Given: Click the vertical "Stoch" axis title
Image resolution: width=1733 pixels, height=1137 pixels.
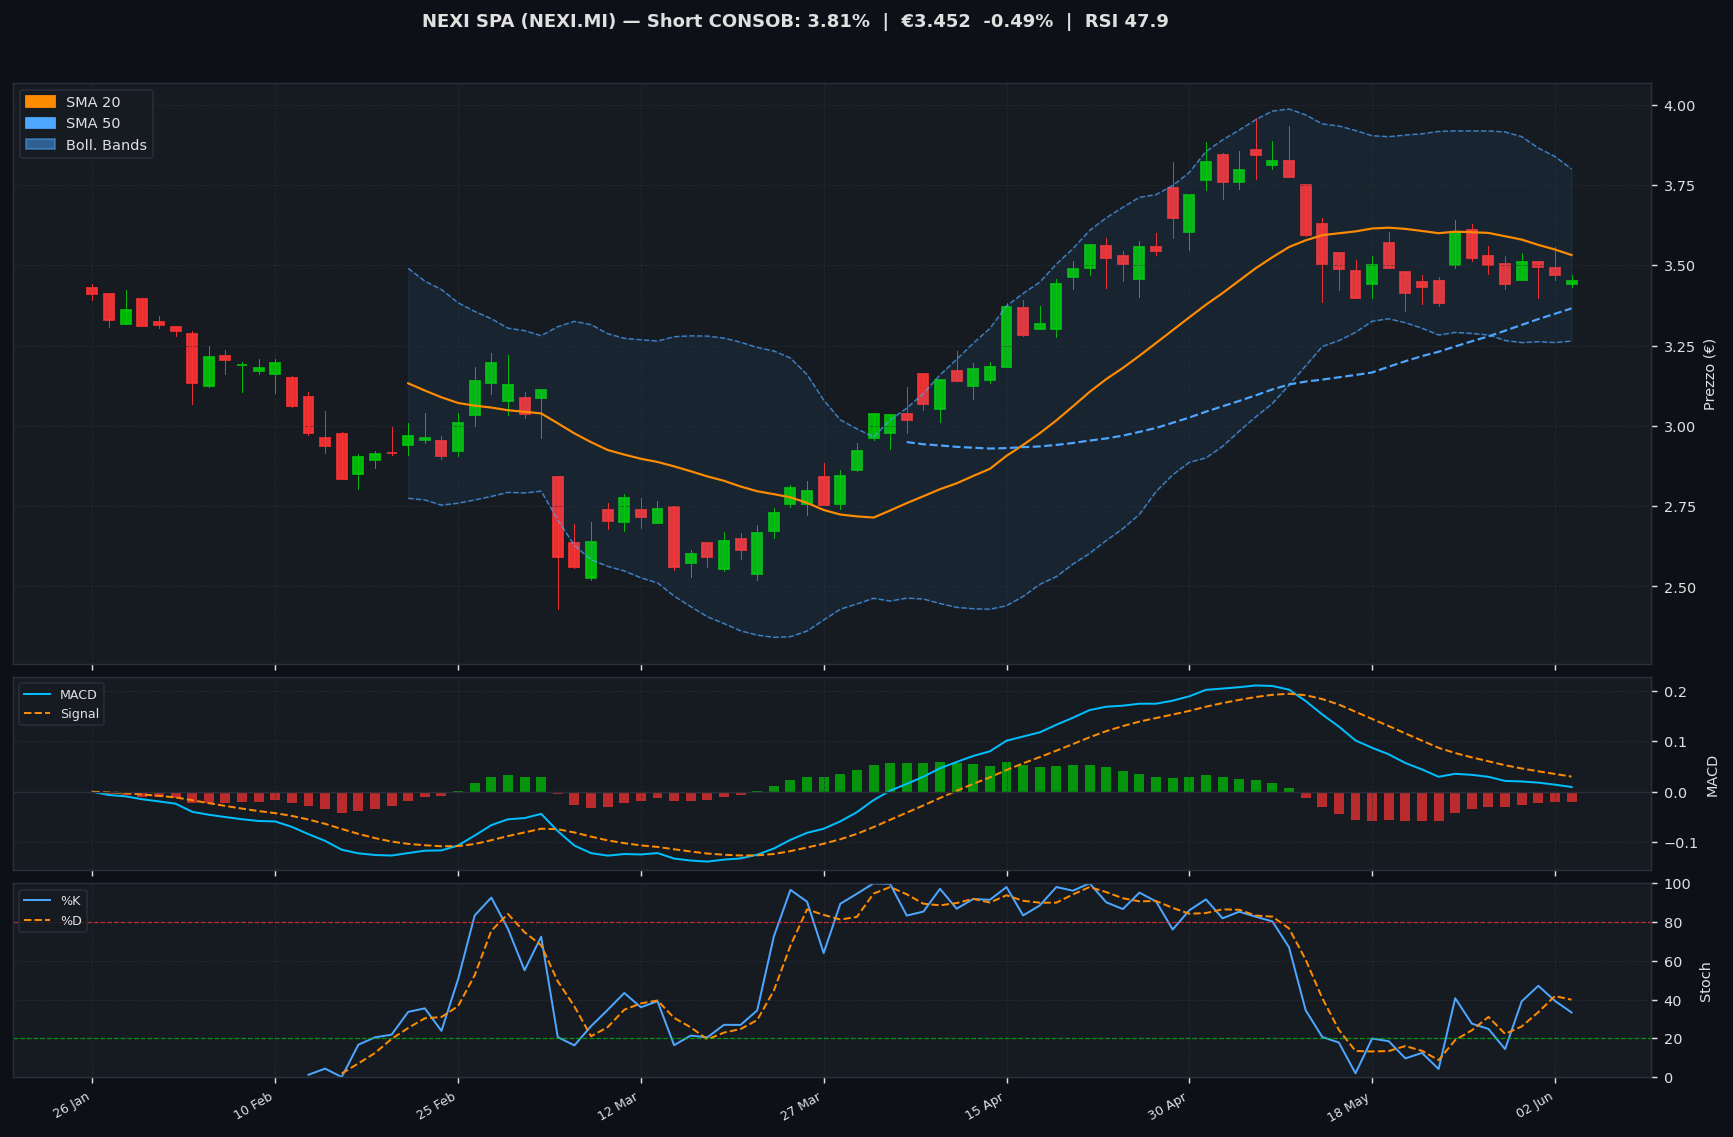Looking at the screenshot, I should [x=1706, y=982].
